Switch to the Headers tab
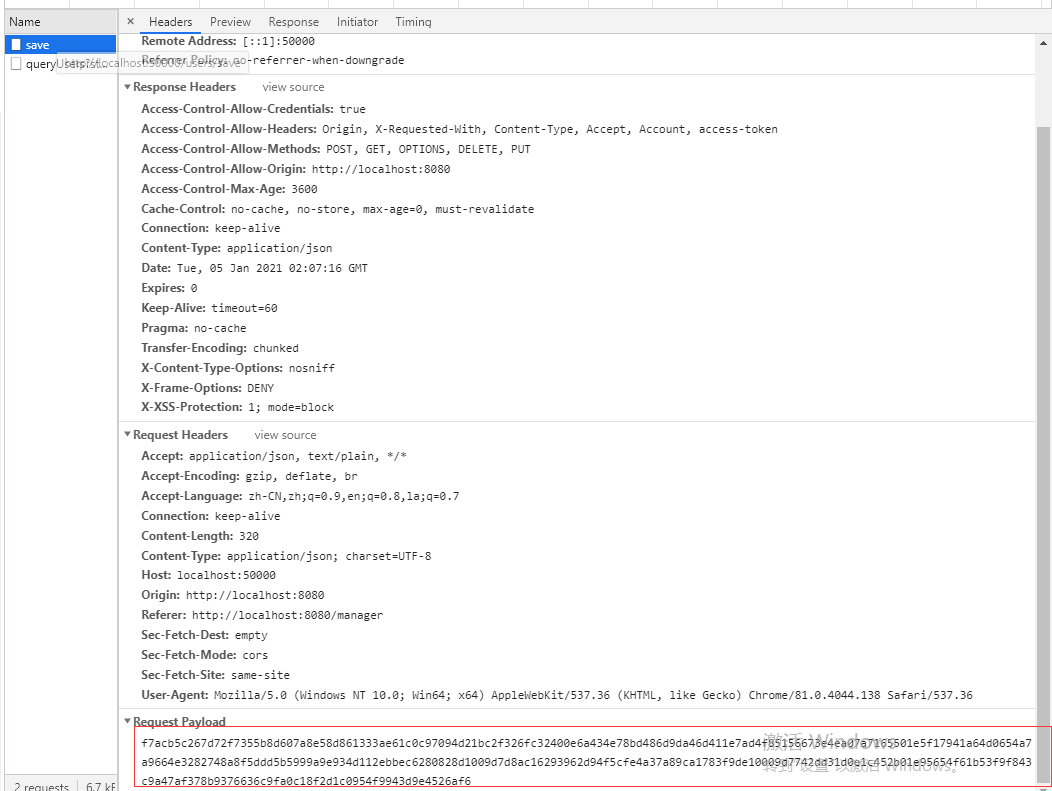Screen dimensions: 1052x791 170,22
